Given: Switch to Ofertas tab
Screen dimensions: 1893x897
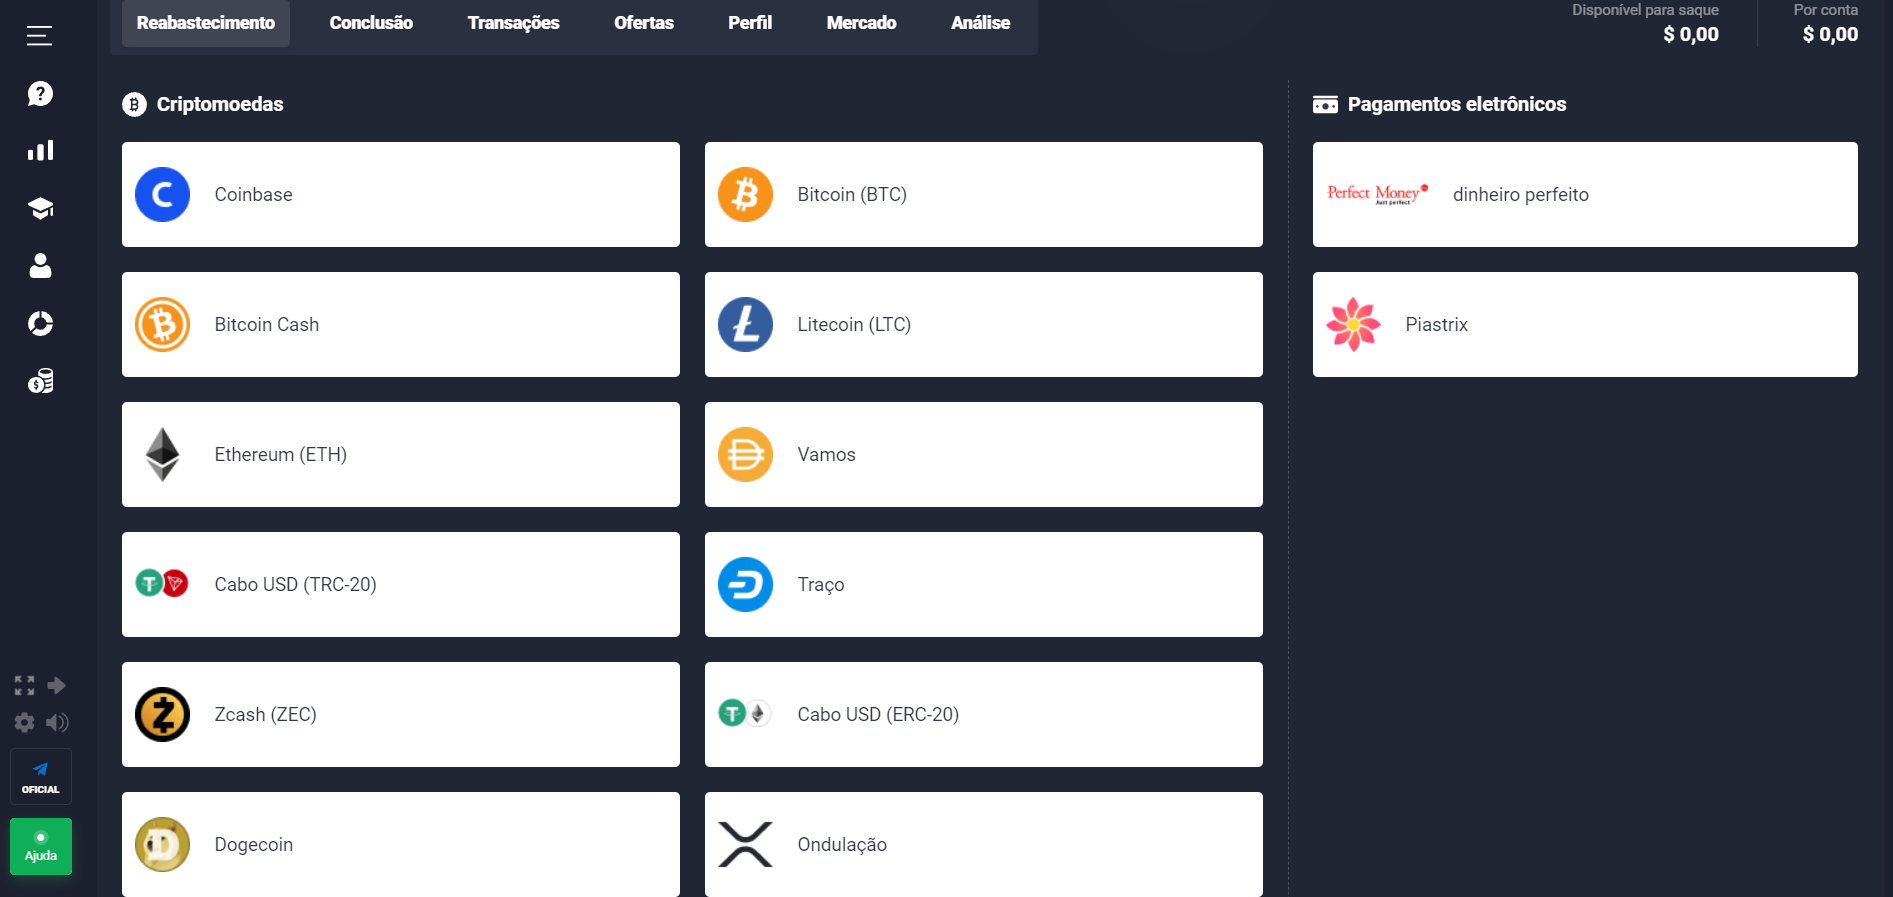Looking at the screenshot, I should 644,23.
